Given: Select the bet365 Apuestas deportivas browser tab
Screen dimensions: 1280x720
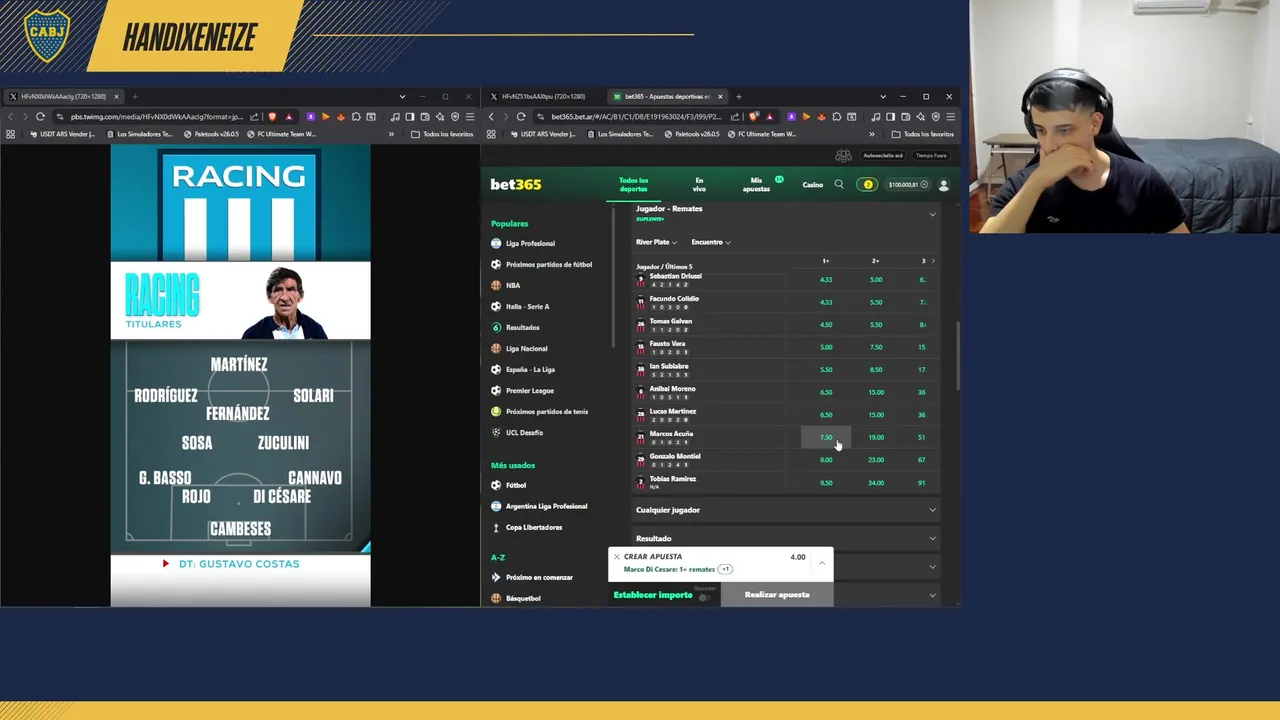Looking at the screenshot, I should [668, 97].
